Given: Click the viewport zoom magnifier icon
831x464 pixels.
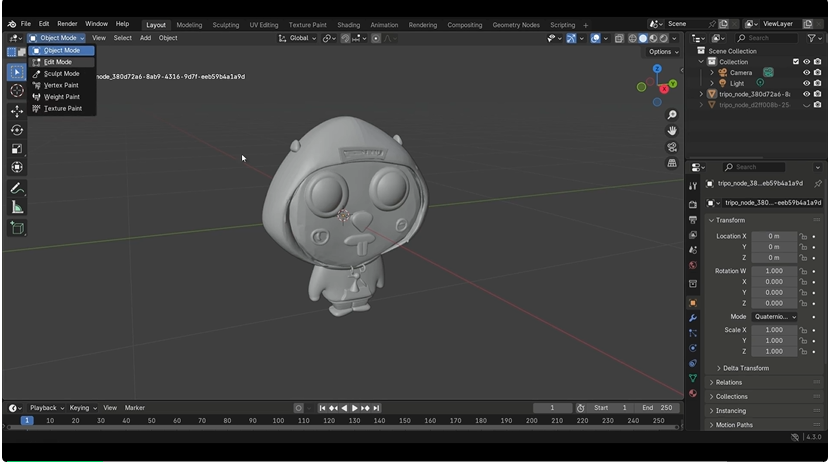Looking at the screenshot, I should click(672, 115).
